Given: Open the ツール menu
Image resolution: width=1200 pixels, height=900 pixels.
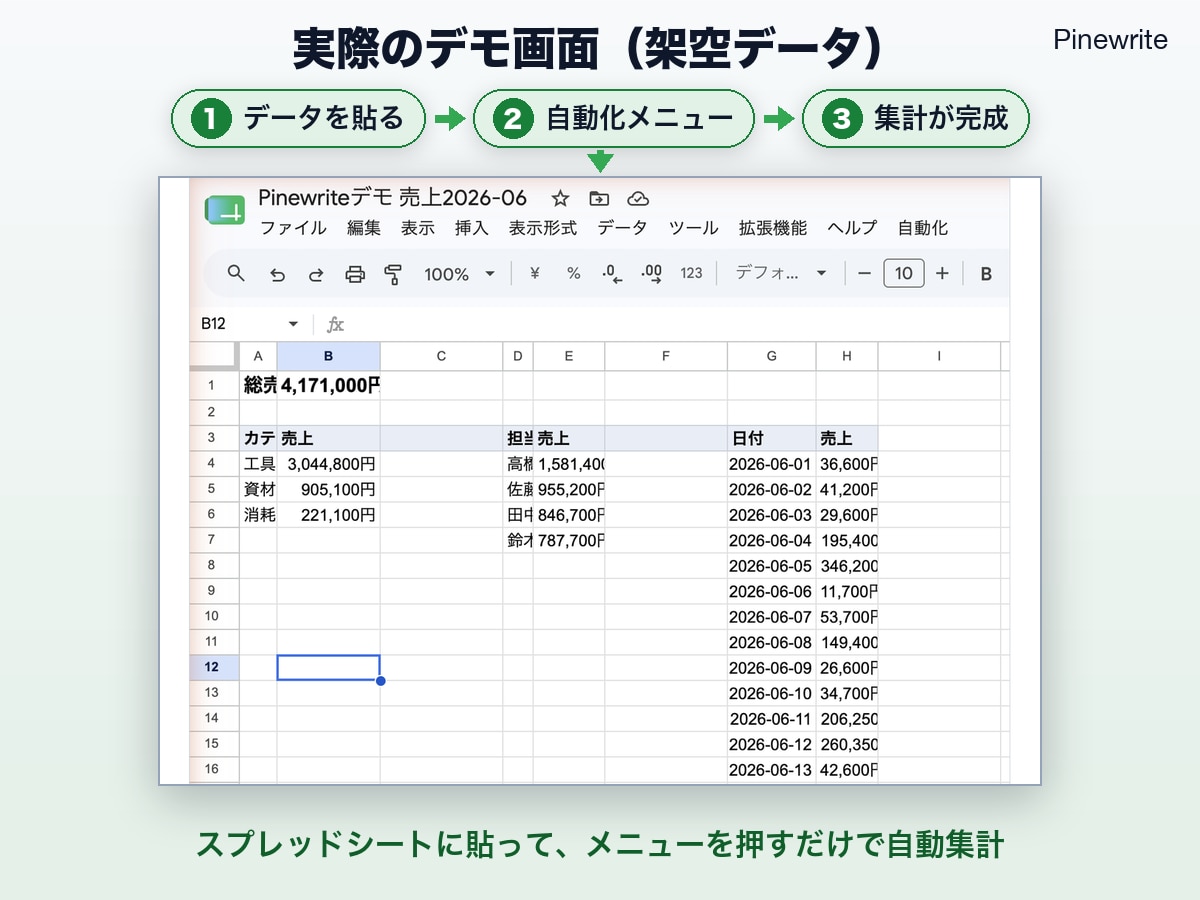Looking at the screenshot, I should tap(693, 228).
